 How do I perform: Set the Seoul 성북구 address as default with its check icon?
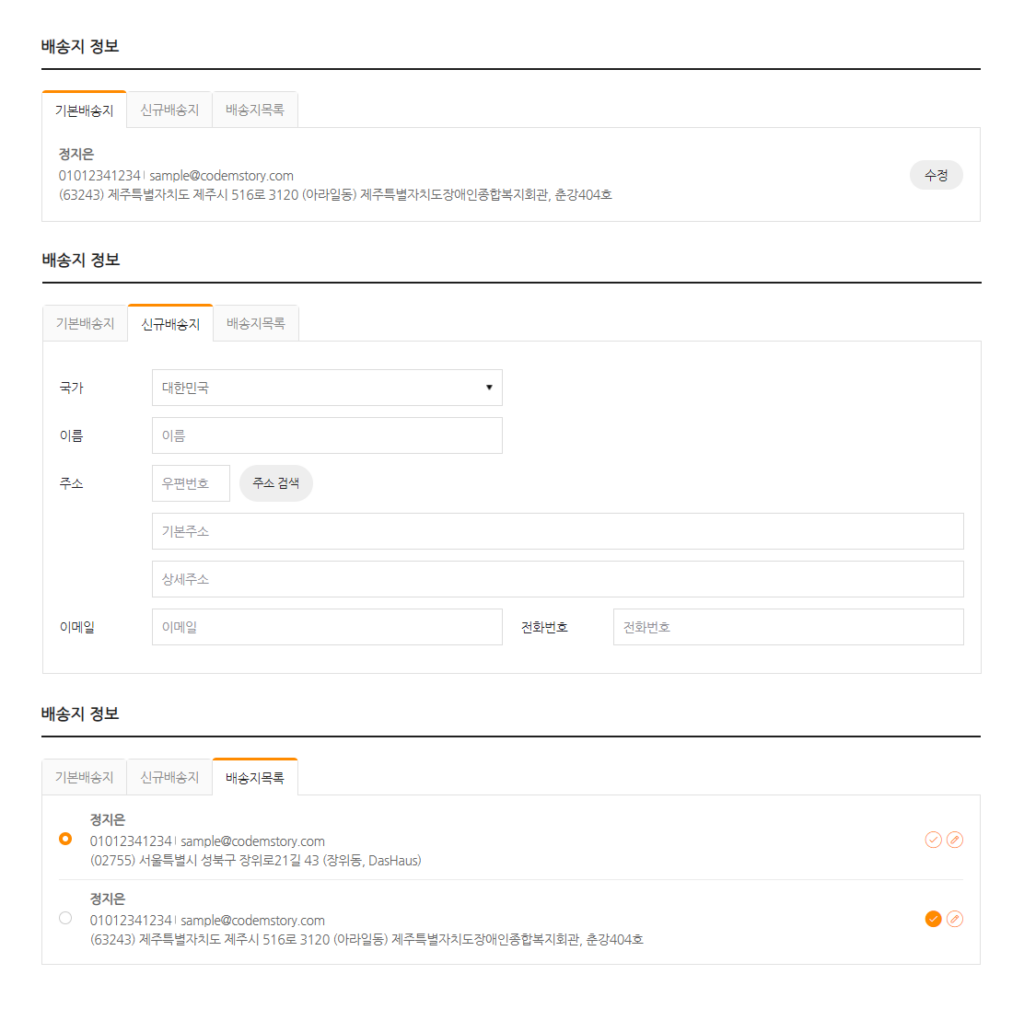(x=933, y=840)
